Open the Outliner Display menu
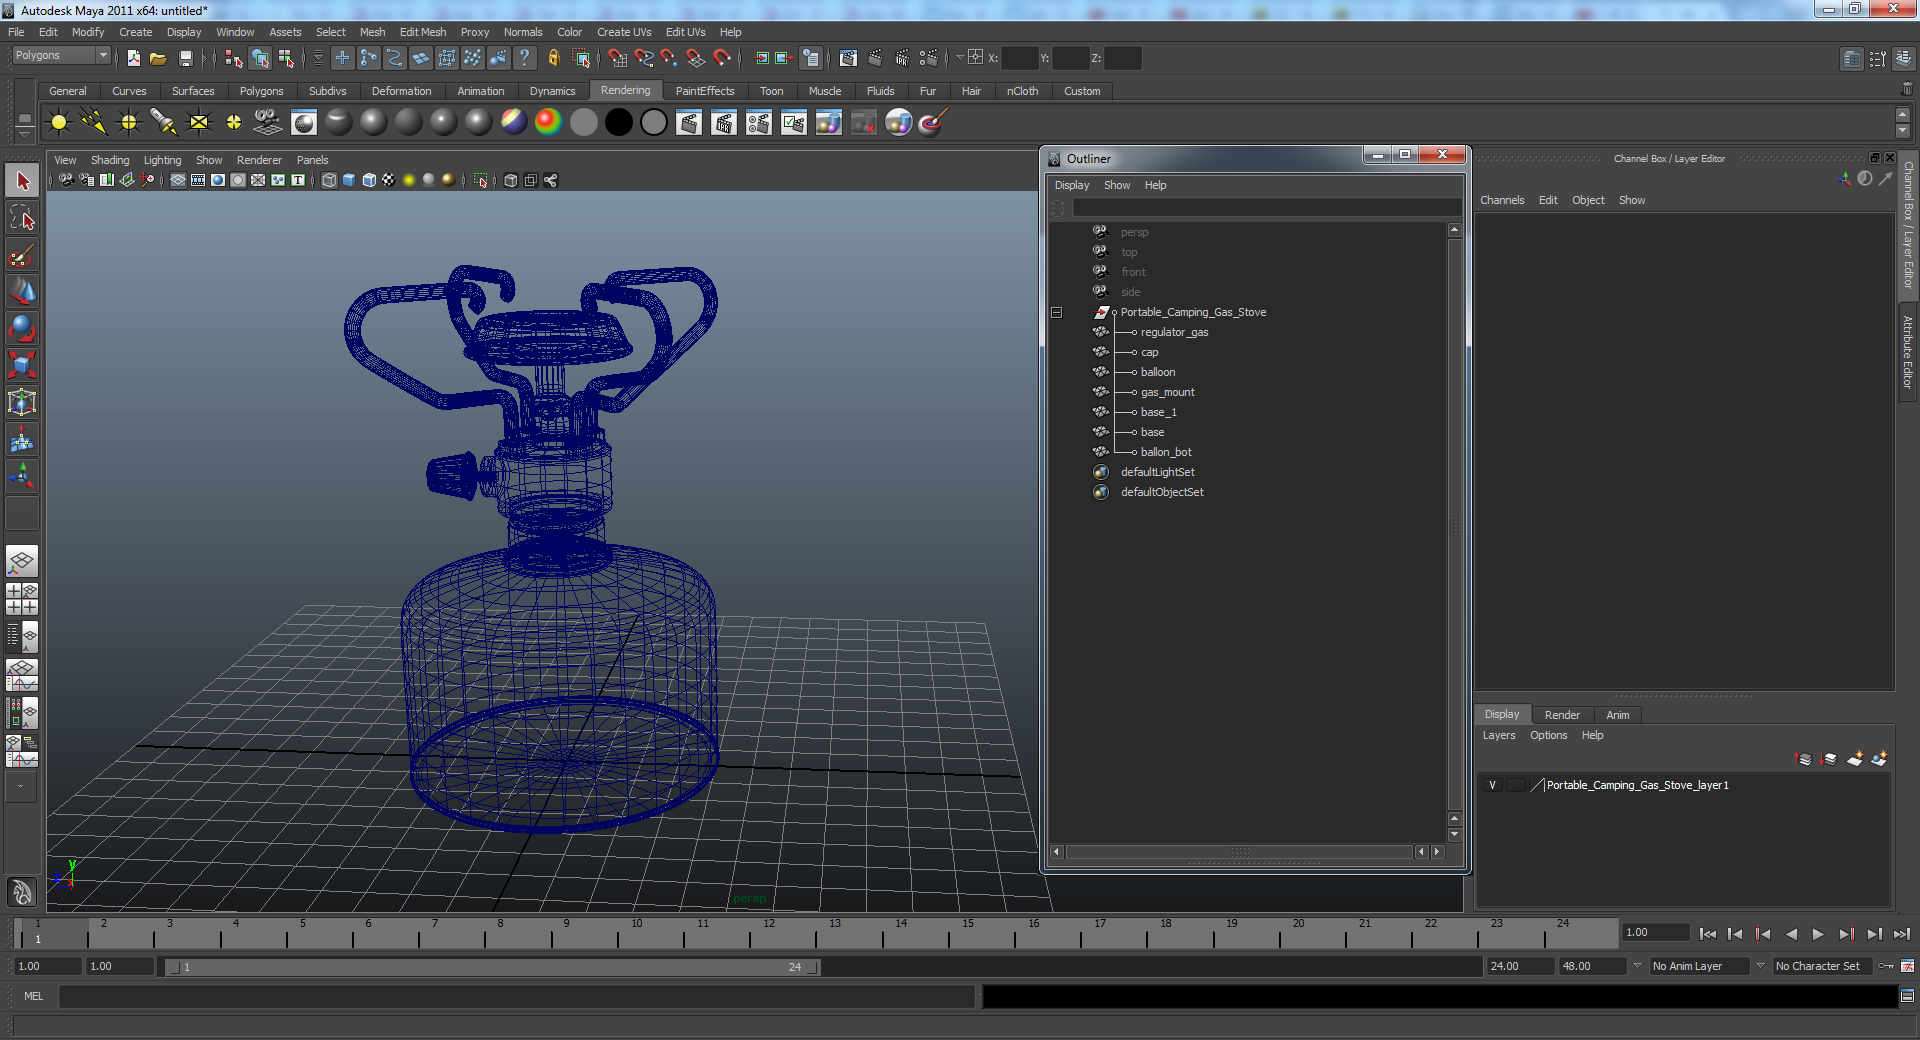 click(1072, 186)
